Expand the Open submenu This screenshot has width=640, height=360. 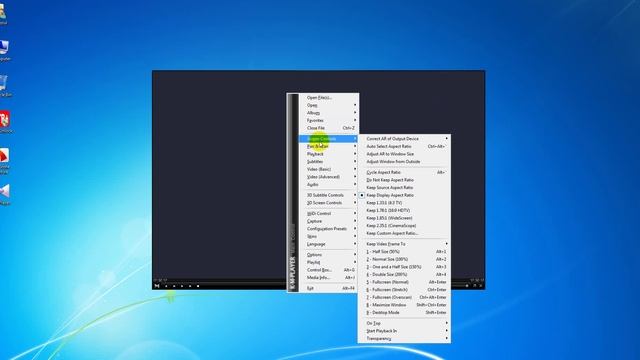pos(329,105)
